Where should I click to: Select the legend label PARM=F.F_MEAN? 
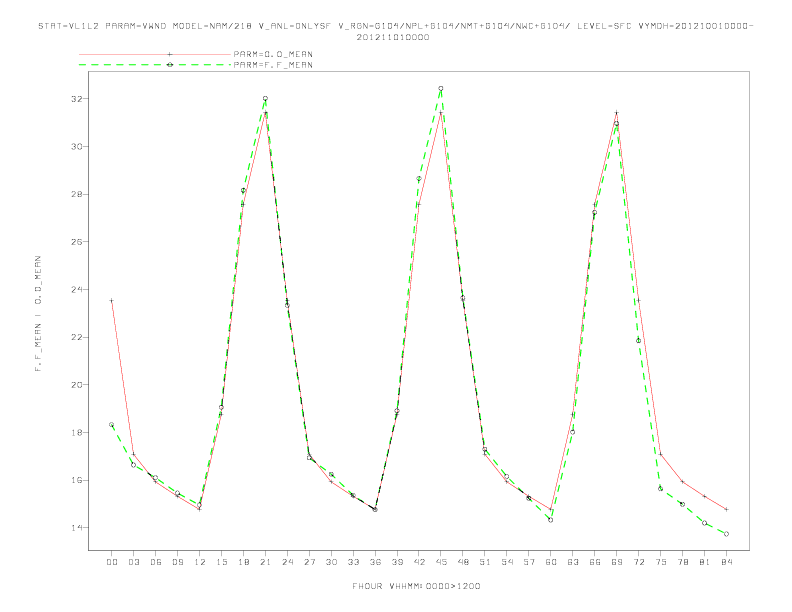pyautogui.click(x=273, y=65)
